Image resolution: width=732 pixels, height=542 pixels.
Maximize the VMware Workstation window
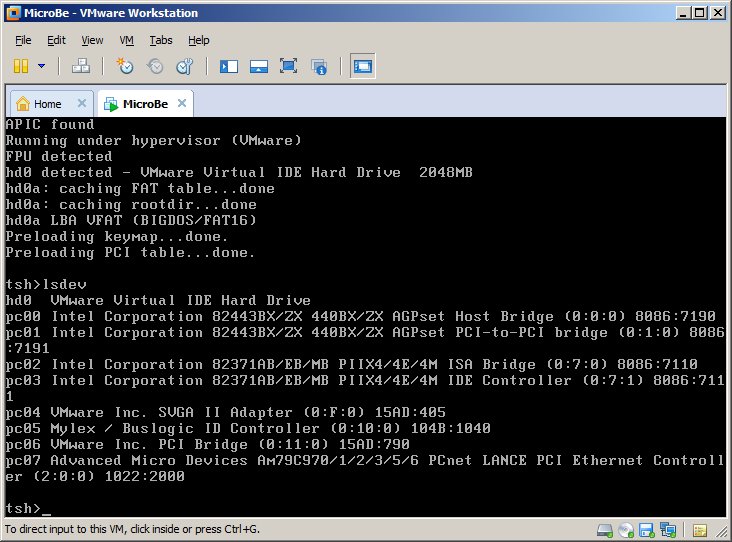pos(700,13)
